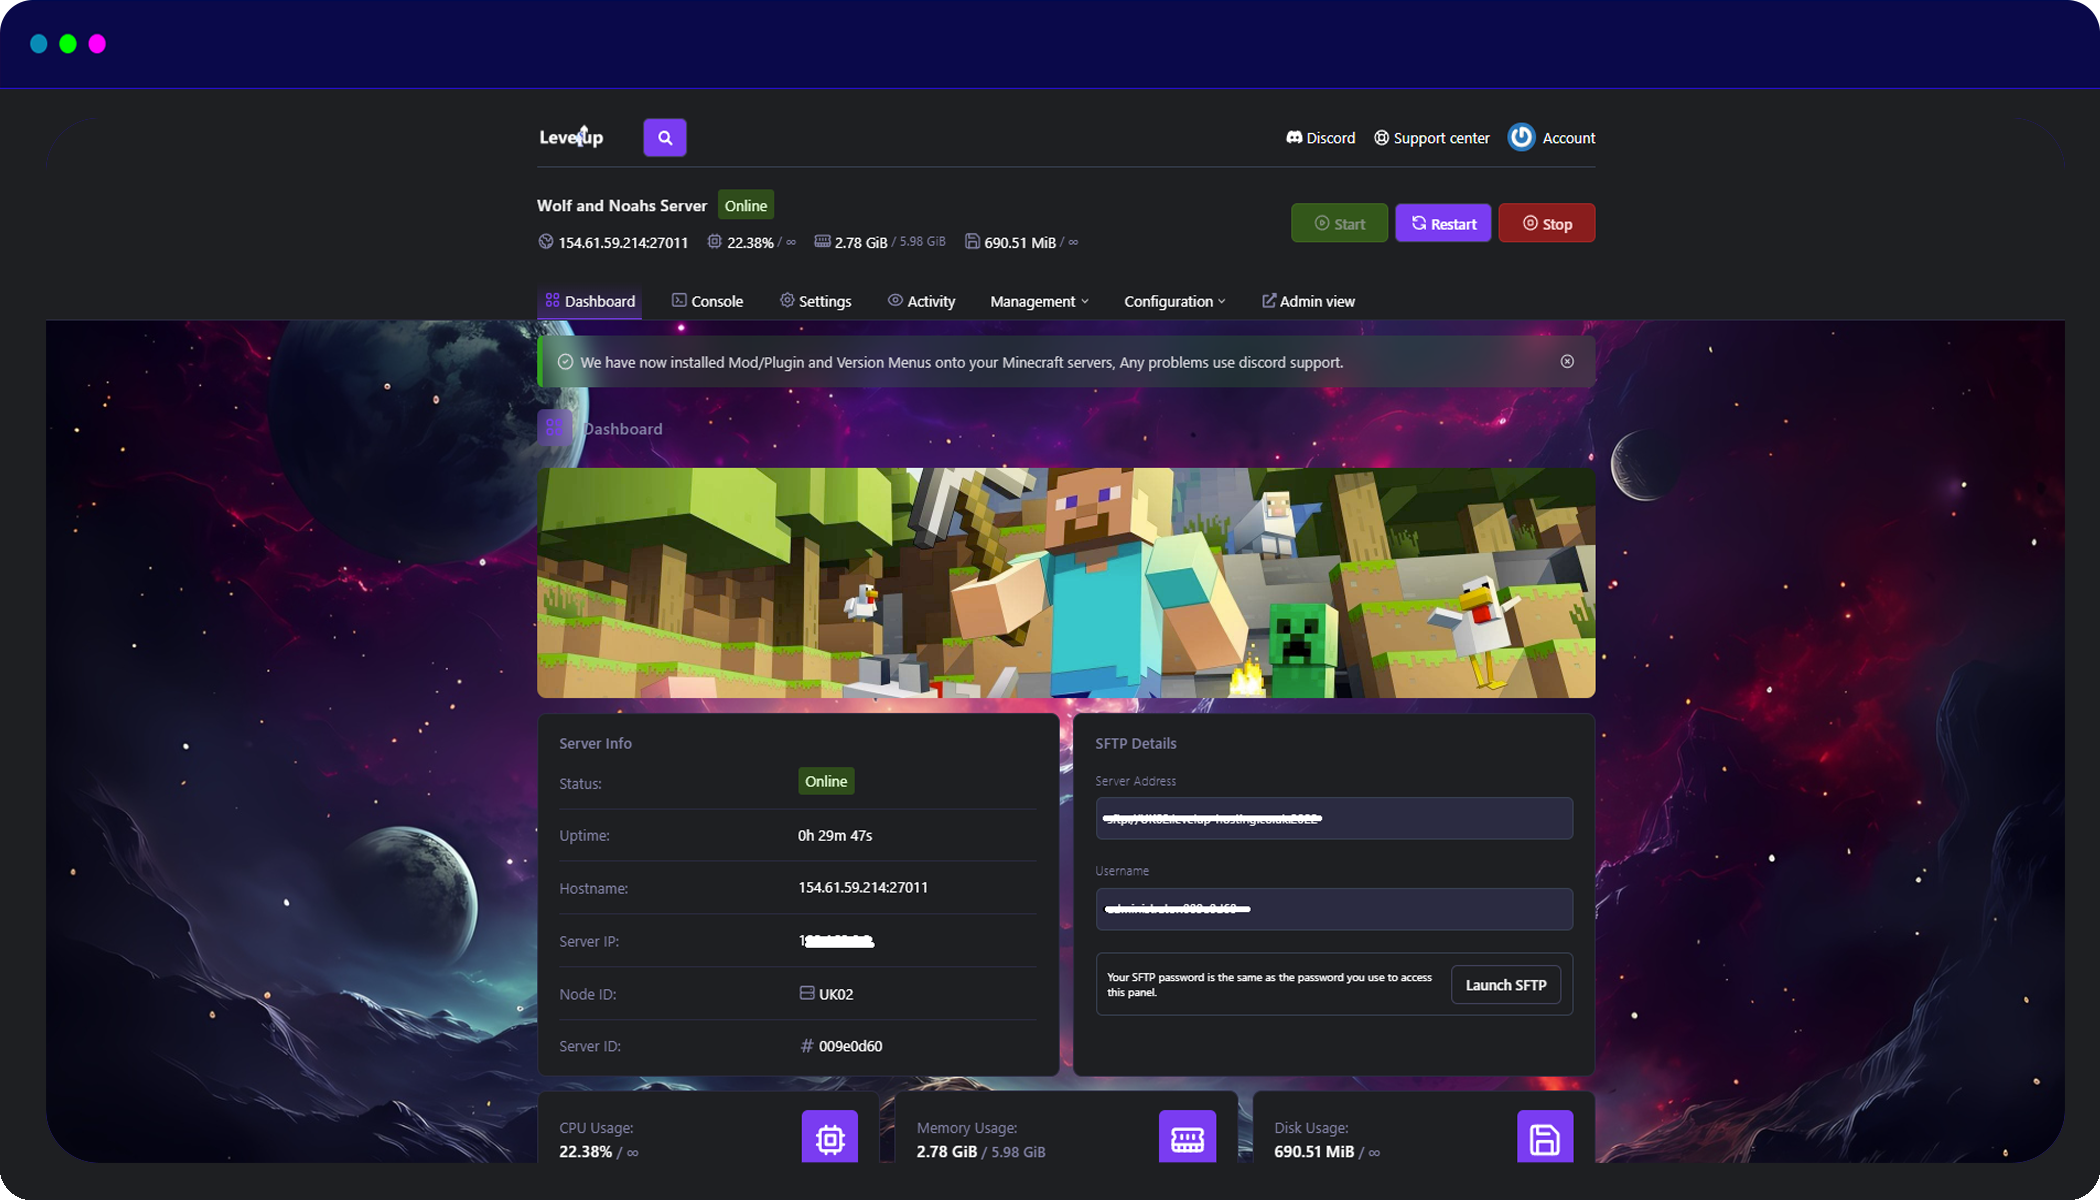Open the Management dropdown

tap(1038, 301)
